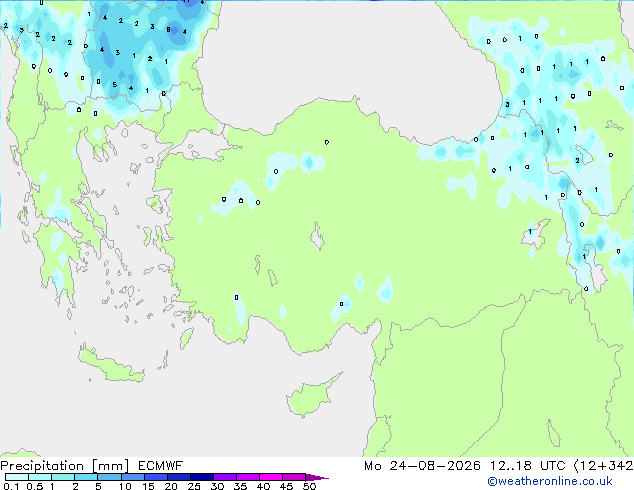Image resolution: width=634 pixels, height=490 pixels.
Task: Click the '[mm]' unit label
Action: point(111,466)
